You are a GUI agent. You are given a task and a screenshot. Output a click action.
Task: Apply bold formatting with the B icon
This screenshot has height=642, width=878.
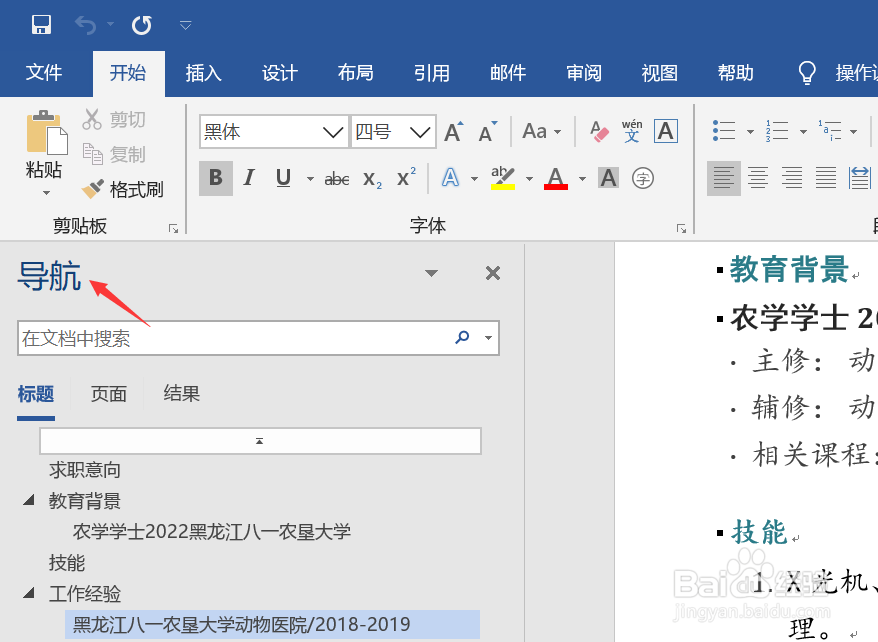click(x=215, y=178)
